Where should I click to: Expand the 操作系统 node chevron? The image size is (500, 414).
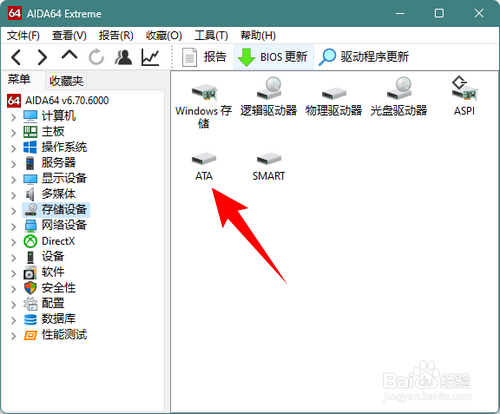point(13,148)
